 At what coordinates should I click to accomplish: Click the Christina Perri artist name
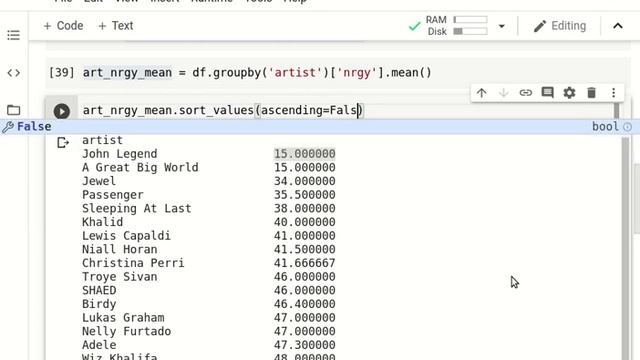pyautogui.click(x=133, y=263)
